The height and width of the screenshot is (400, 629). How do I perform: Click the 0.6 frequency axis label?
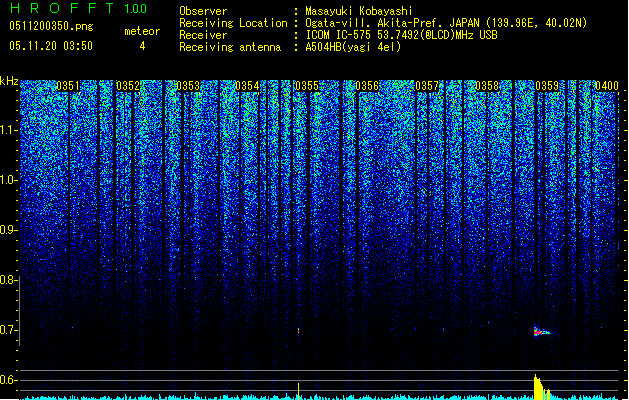(8, 380)
